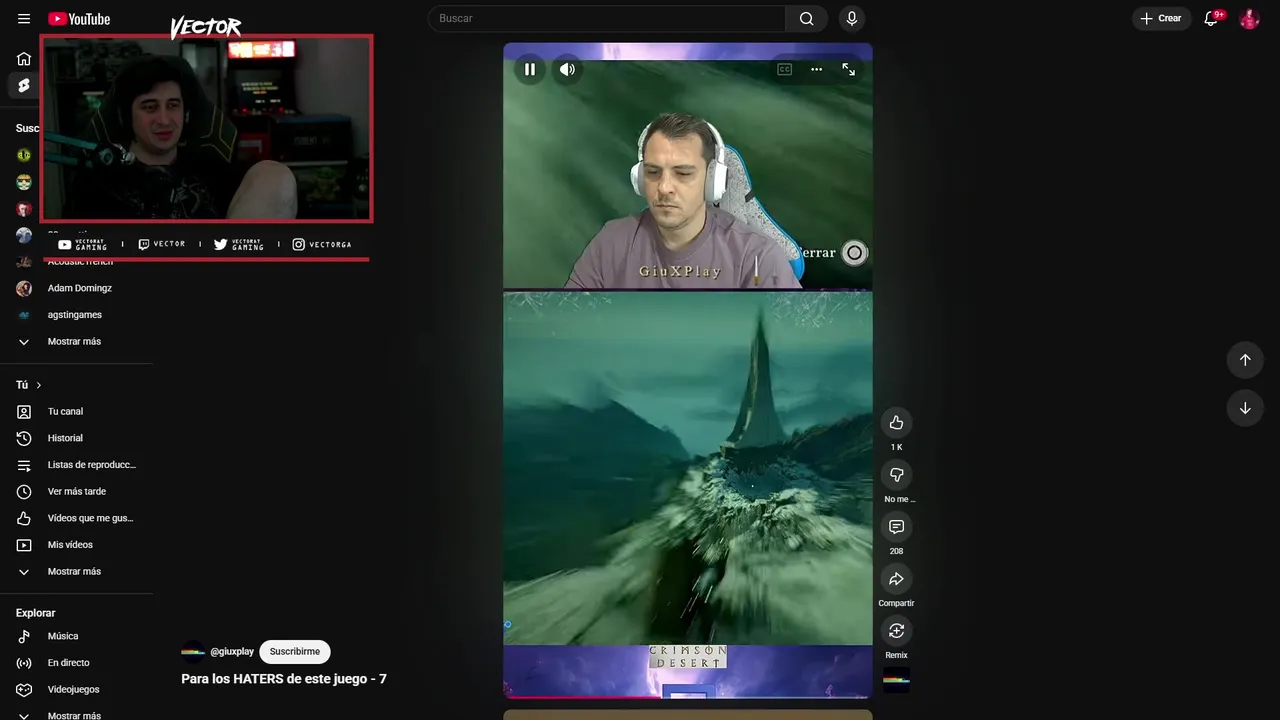Toggle closed captions on the Short
1280x720 pixels.
pyautogui.click(x=785, y=69)
